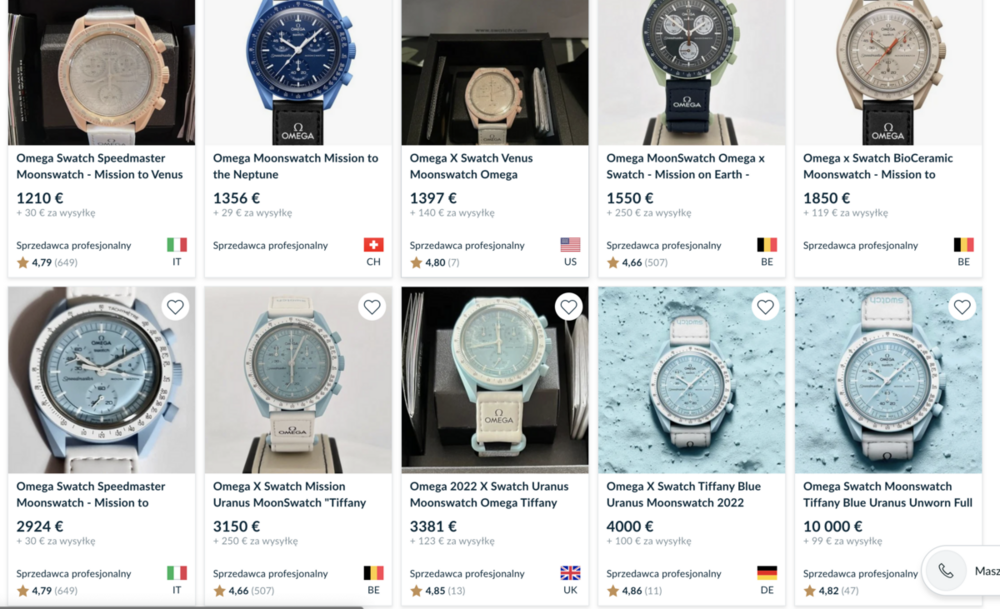
Task: Click the 1850 € price on BioCeramic listing
Action: coord(827,198)
